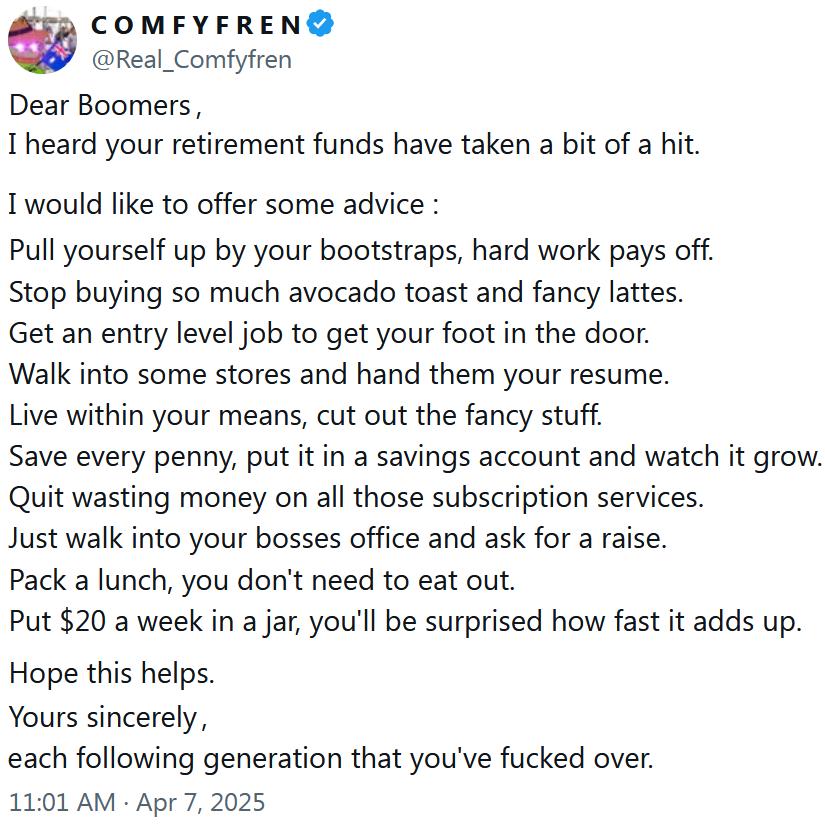The width and height of the screenshot is (825, 824).
Task: Open the @Real_Comfyfren handle link
Action: (x=192, y=59)
